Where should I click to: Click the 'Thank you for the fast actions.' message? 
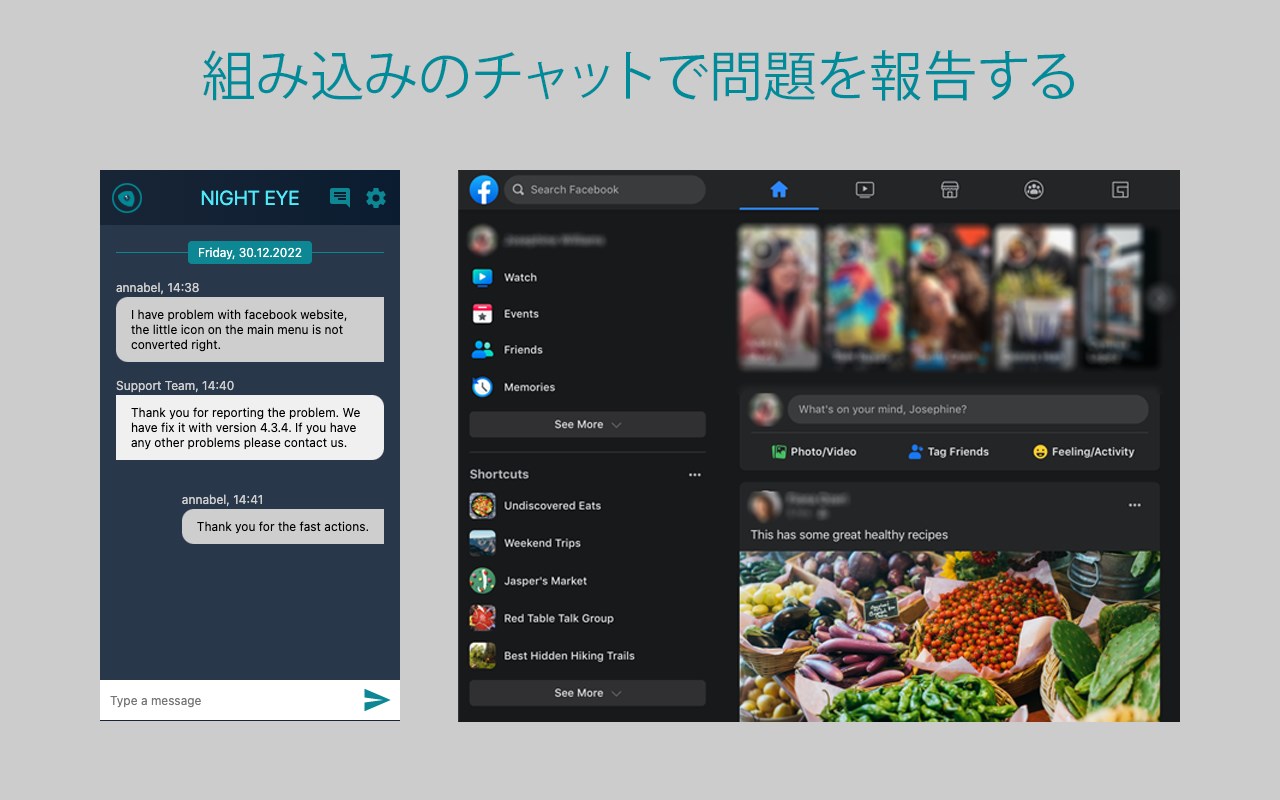283,526
